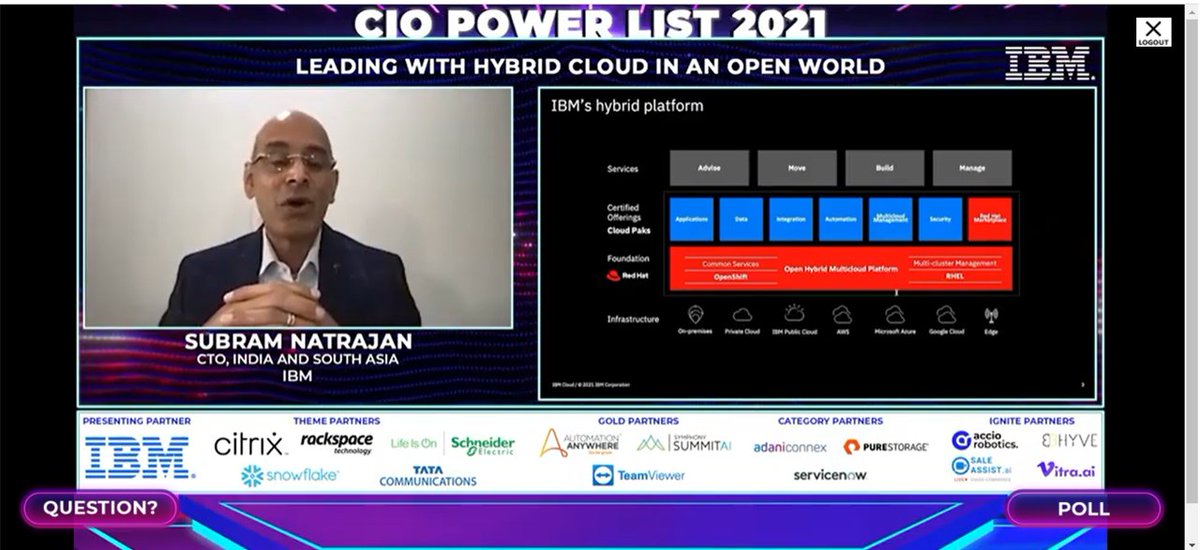
Task: Open the Sale Assist.ai logo
Action: (983, 469)
